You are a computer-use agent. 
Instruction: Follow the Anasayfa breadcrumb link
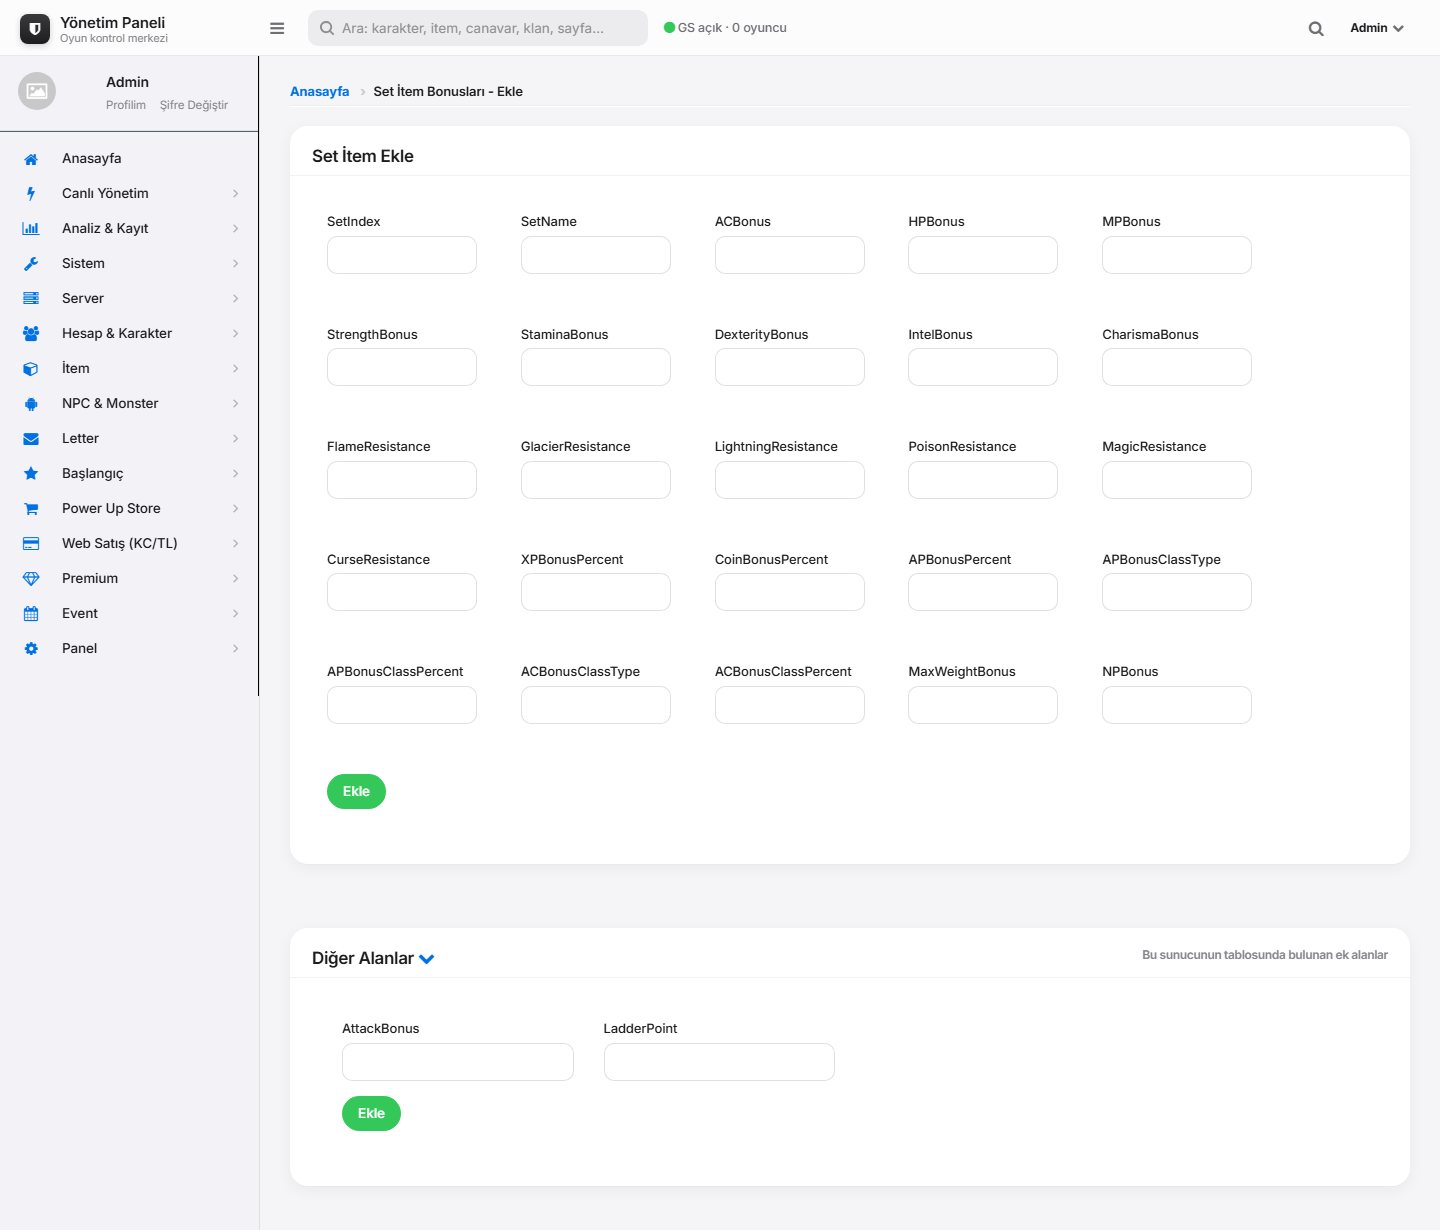click(320, 92)
